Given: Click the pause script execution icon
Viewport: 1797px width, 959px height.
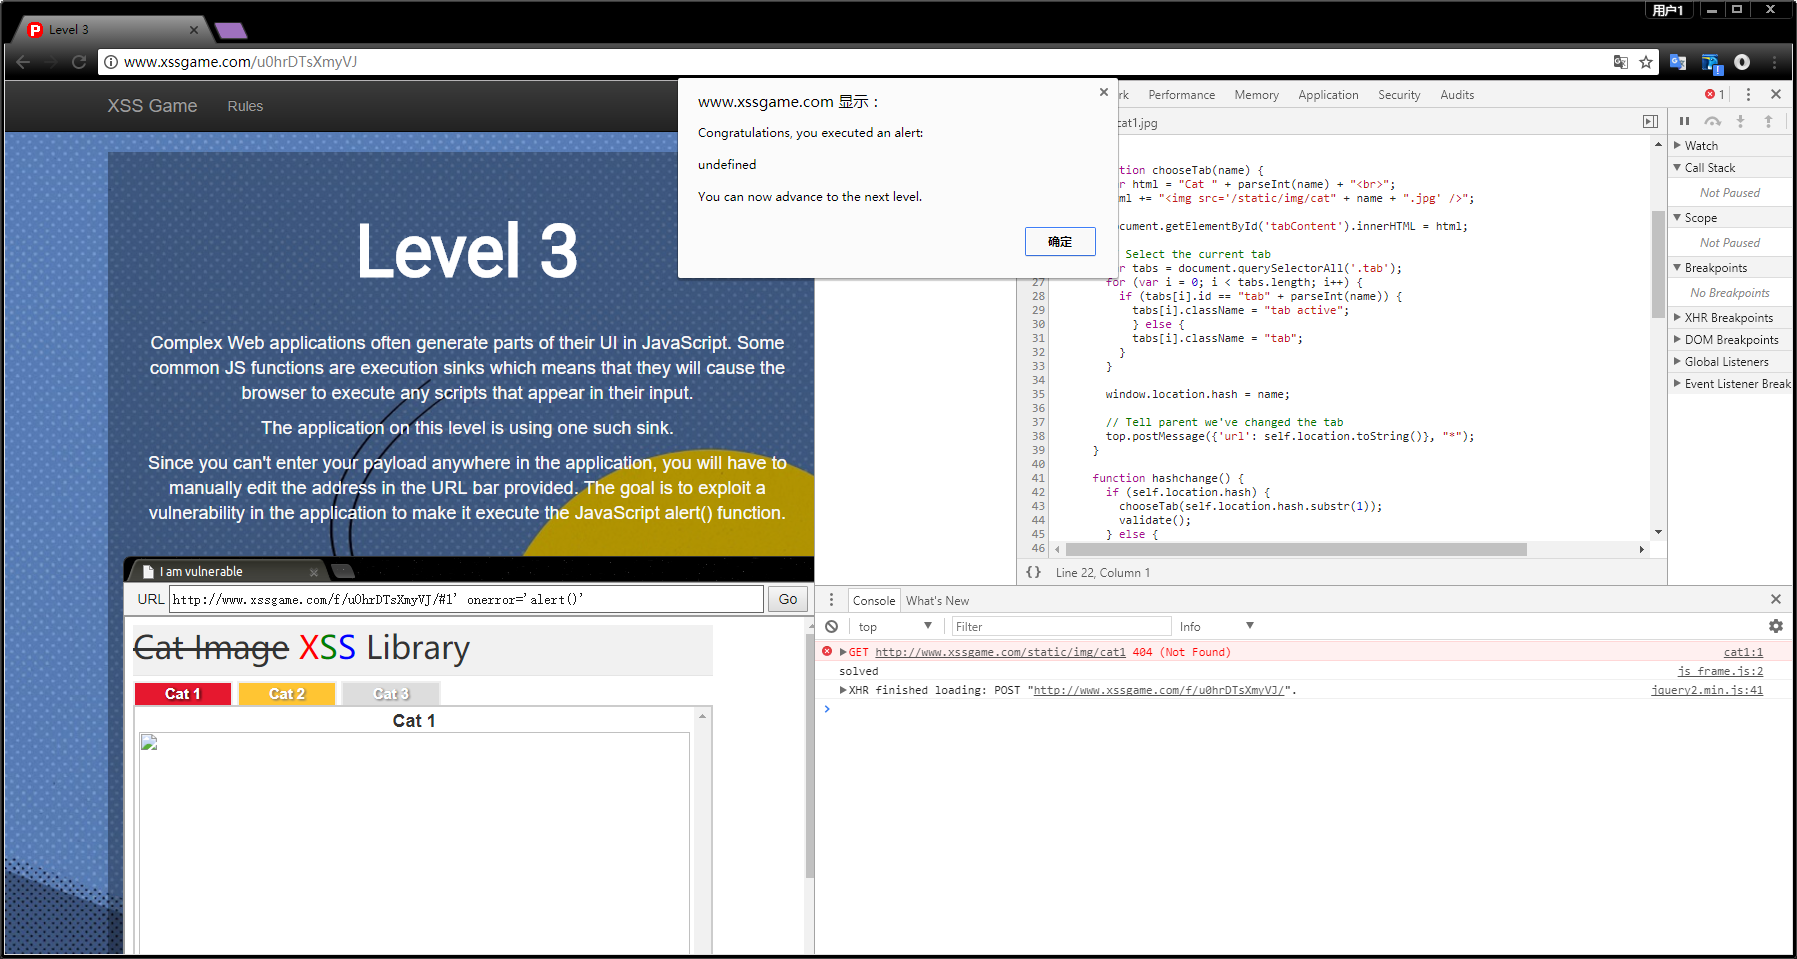Looking at the screenshot, I should pyautogui.click(x=1684, y=121).
